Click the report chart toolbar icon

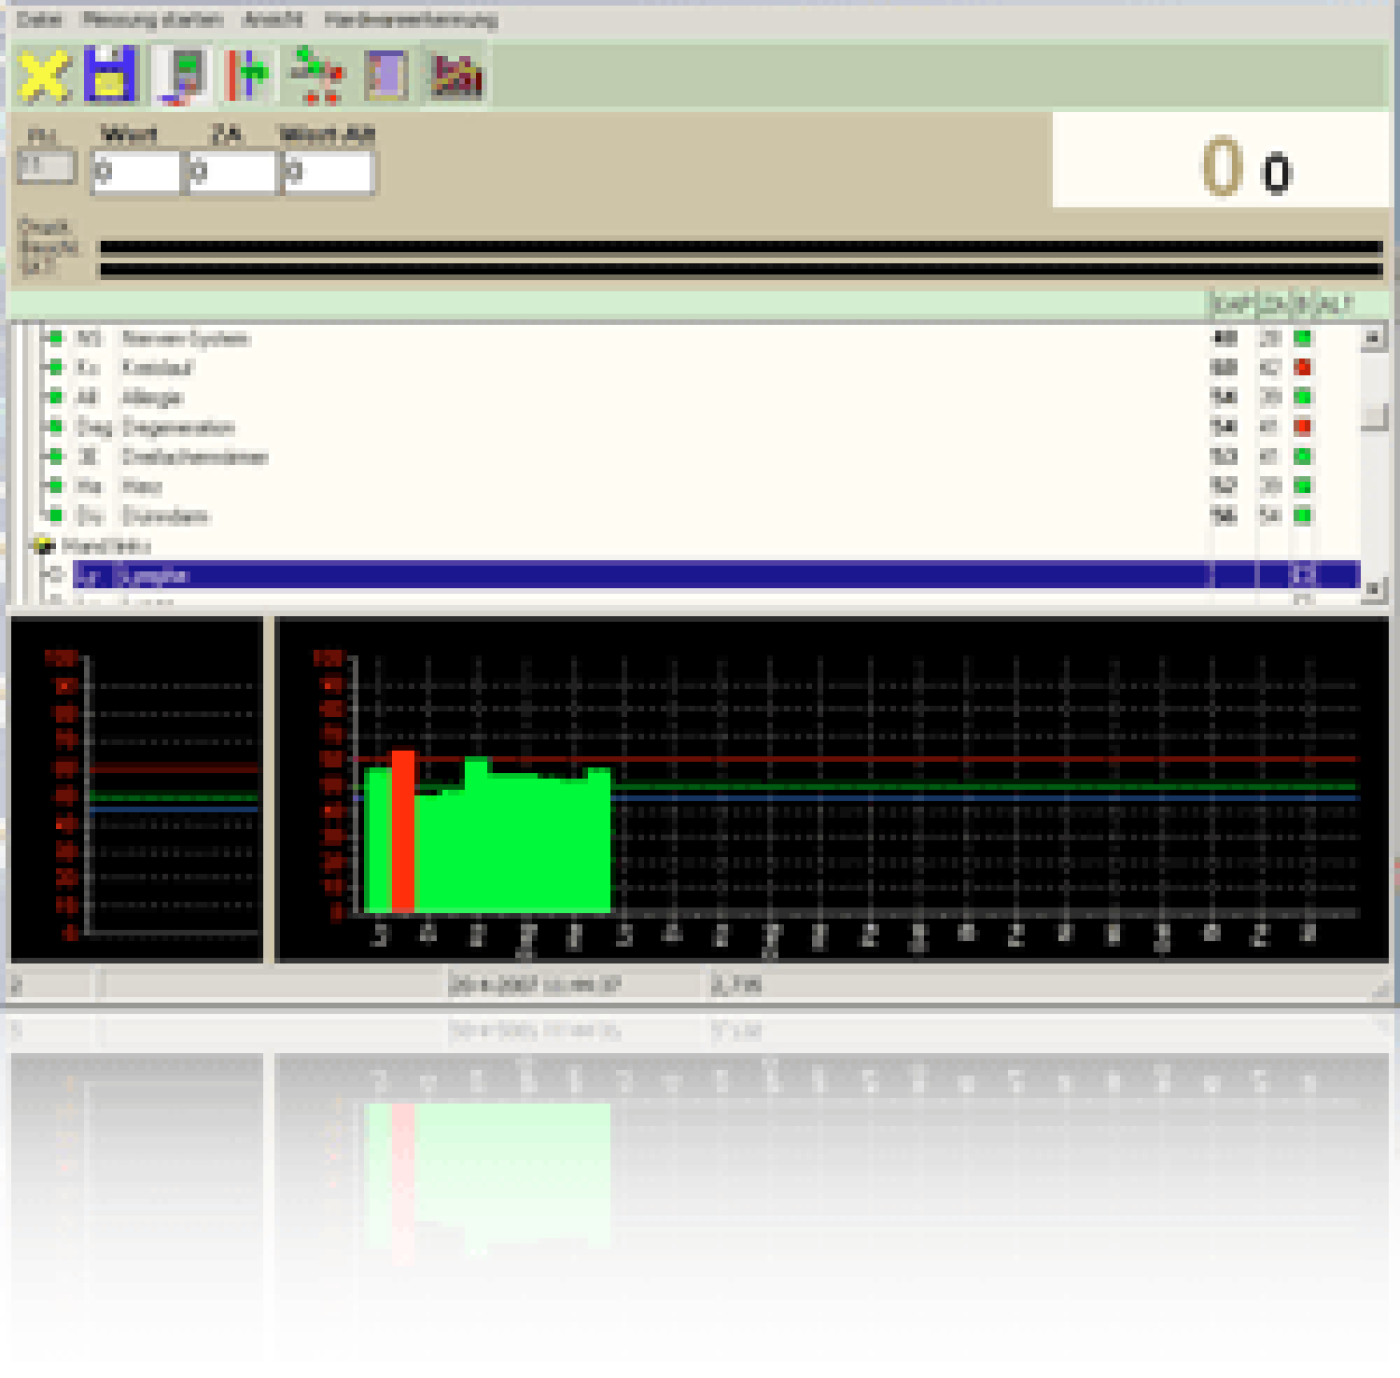click(x=455, y=75)
